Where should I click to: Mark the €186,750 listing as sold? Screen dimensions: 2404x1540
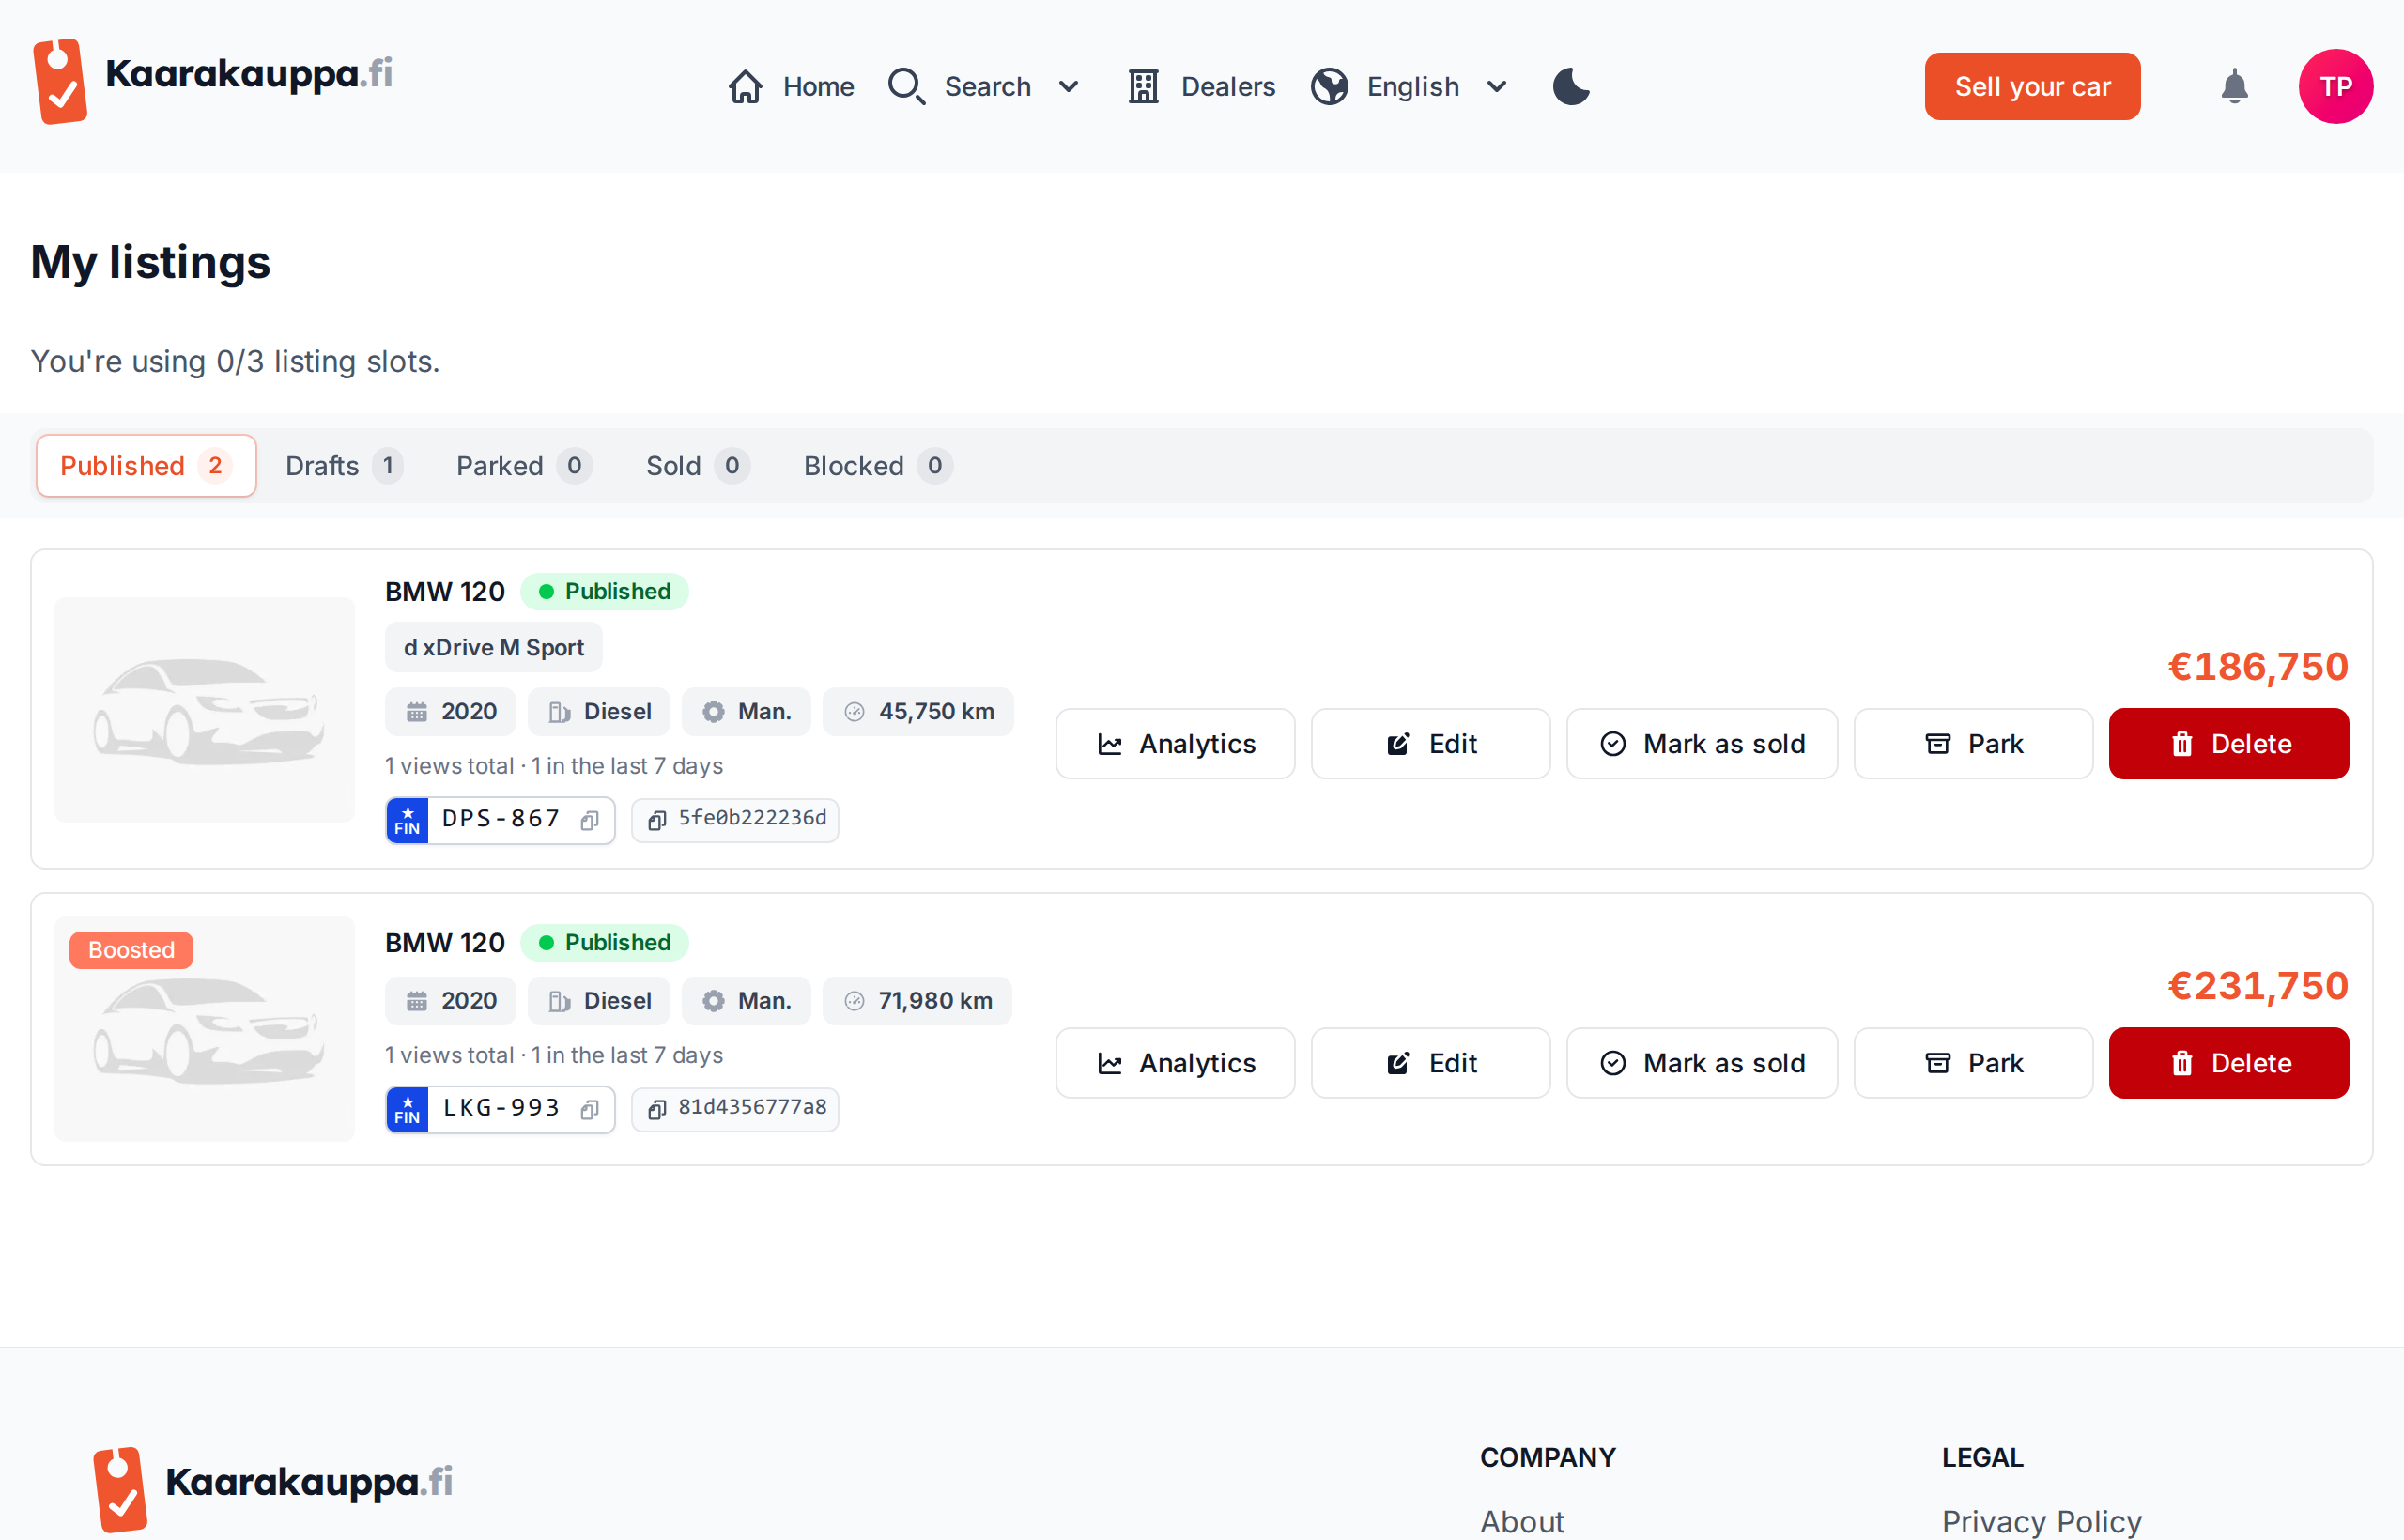1702,744
